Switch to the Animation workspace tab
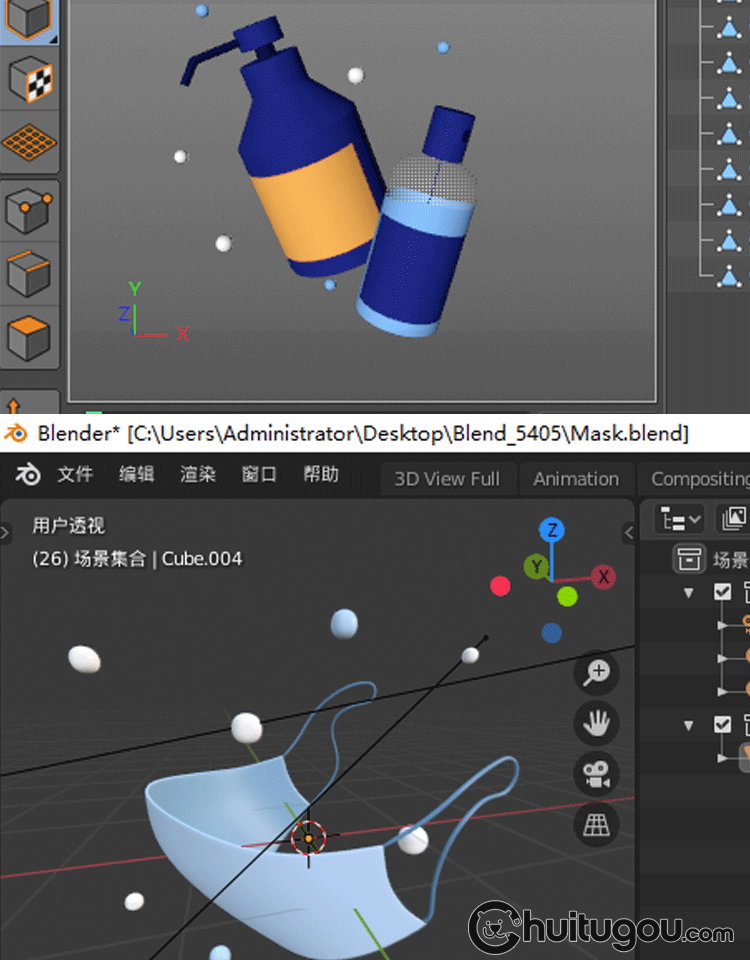The width and height of the screenshot is (750, 960). [576, 479]
